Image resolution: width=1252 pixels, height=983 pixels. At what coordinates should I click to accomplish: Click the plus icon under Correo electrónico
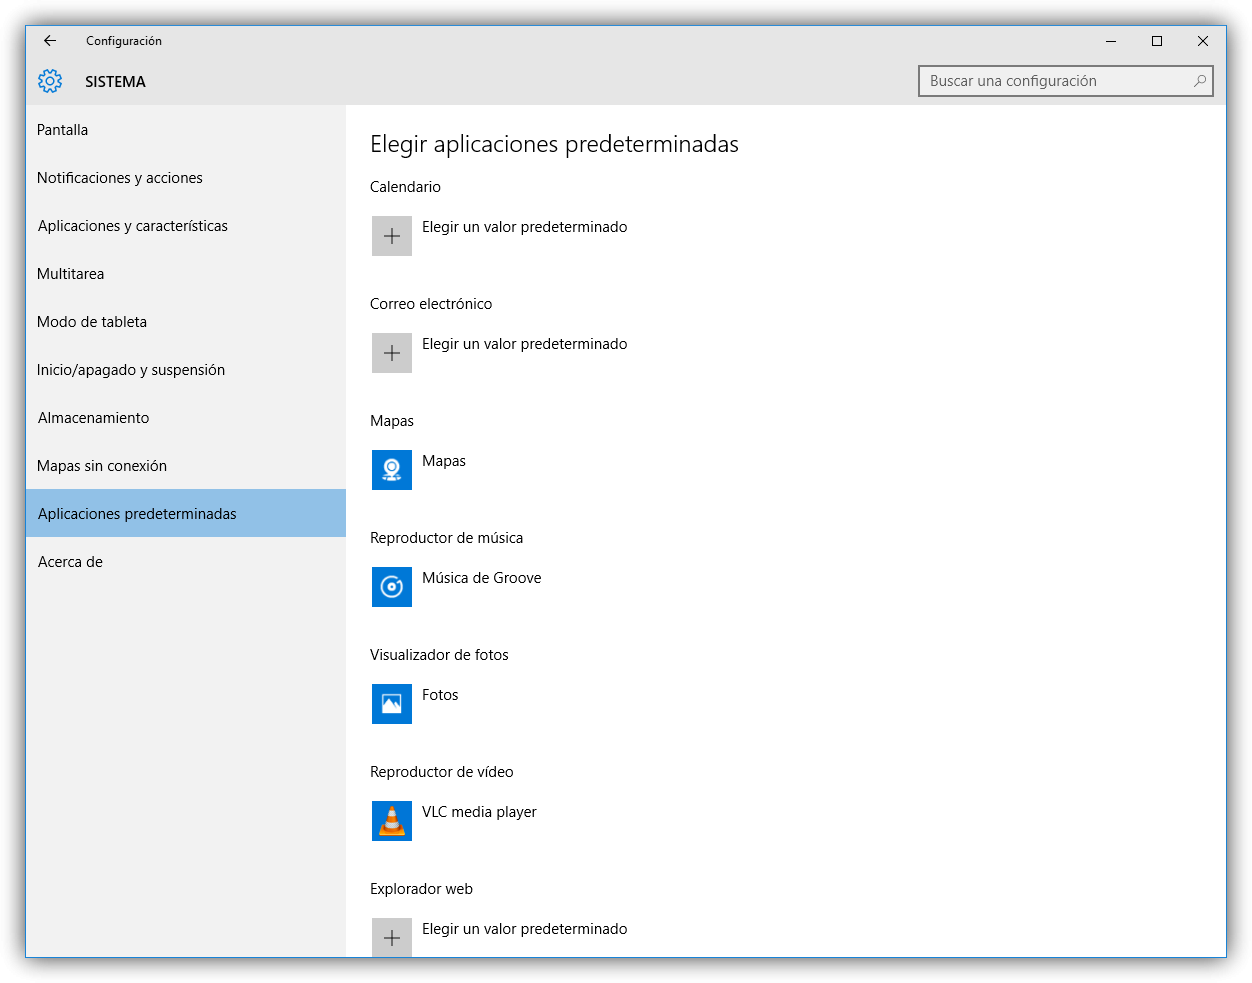392,353
